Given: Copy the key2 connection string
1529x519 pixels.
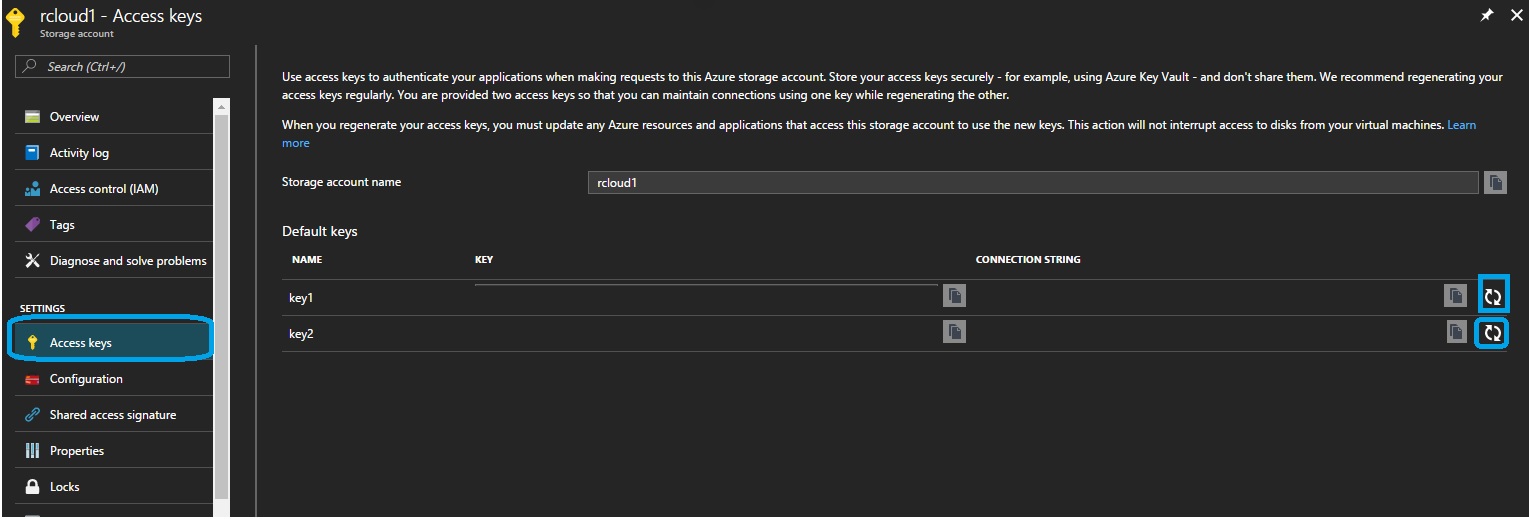Looking at the screenshot, I should 1456,332.
